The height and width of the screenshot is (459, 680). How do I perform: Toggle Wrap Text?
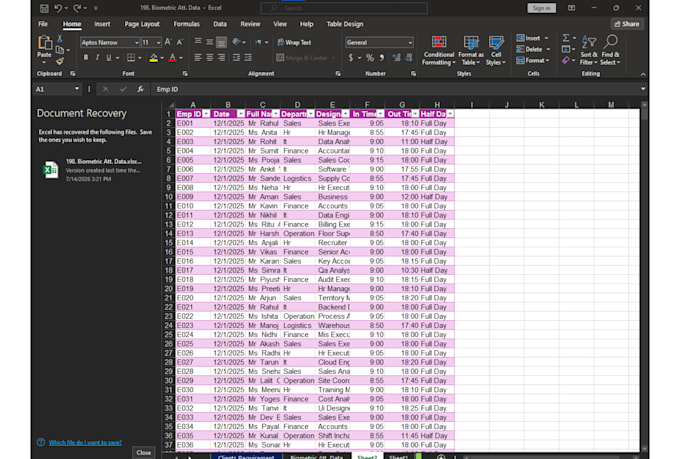coord(294,42)
